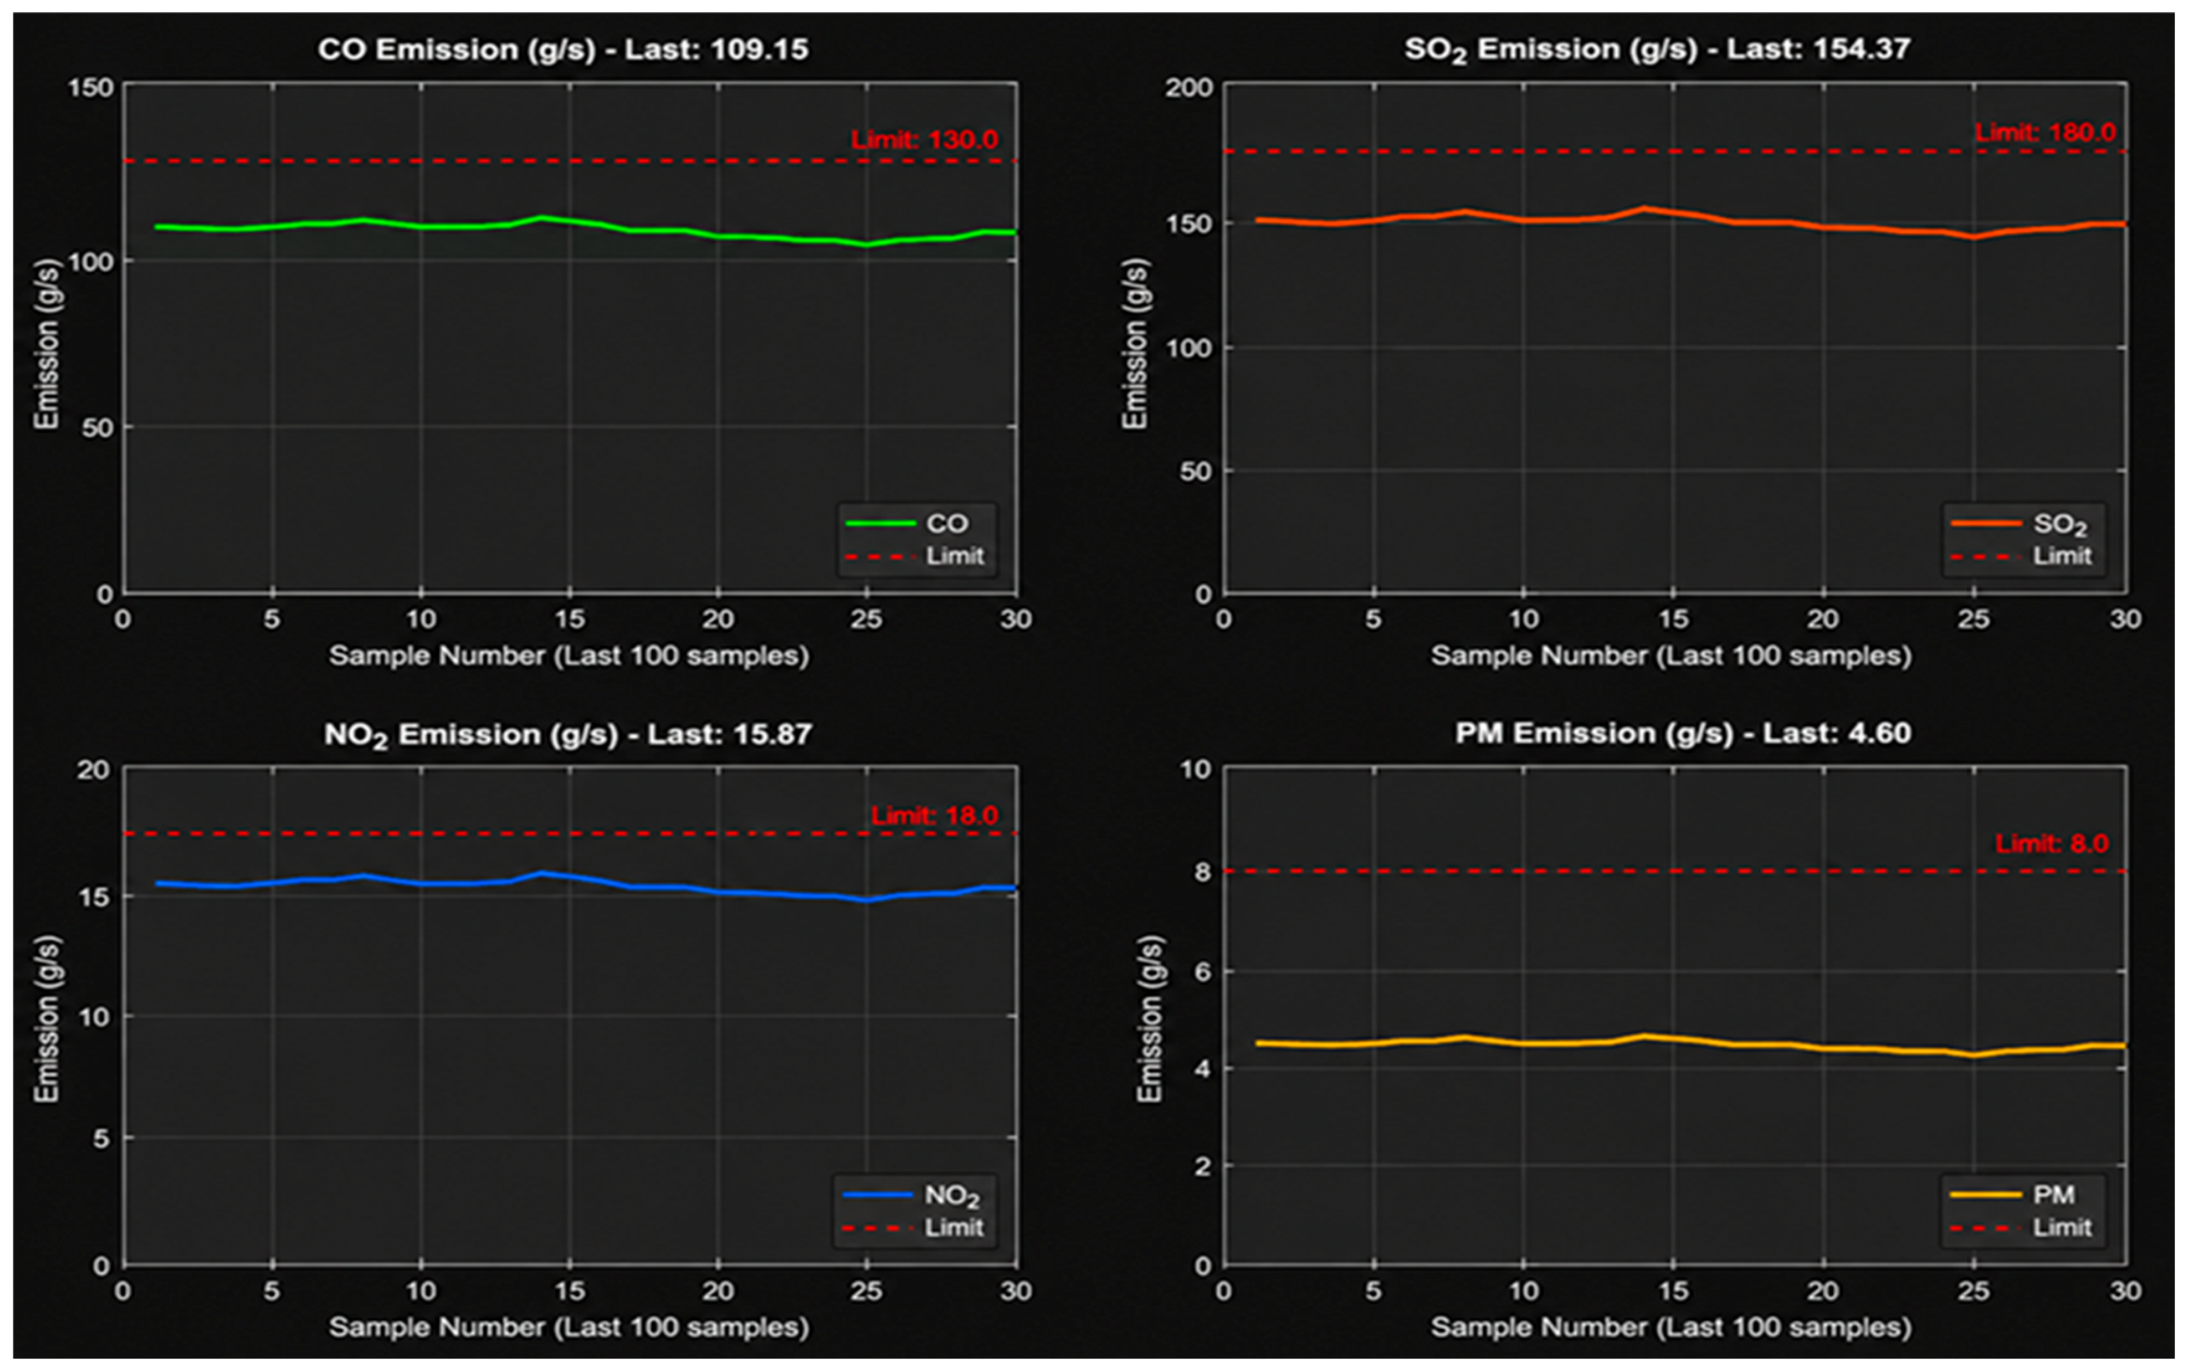This screenshot has height=1371, width=2187.
Task: Click the 150 y-axis tick in CO chart
Action: pos(90,88)
